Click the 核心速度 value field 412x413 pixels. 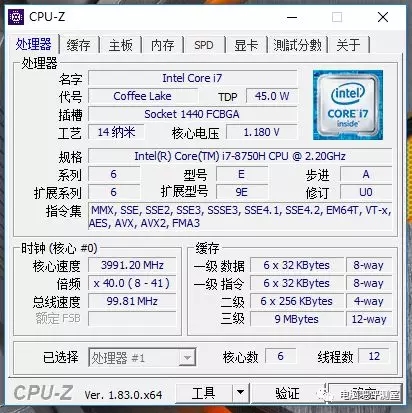click(x=132, y=265)
